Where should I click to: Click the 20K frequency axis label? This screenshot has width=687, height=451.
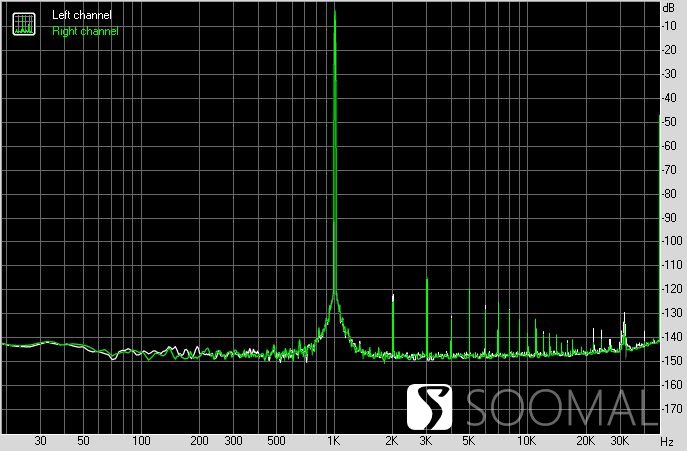(x=585, y=441)
